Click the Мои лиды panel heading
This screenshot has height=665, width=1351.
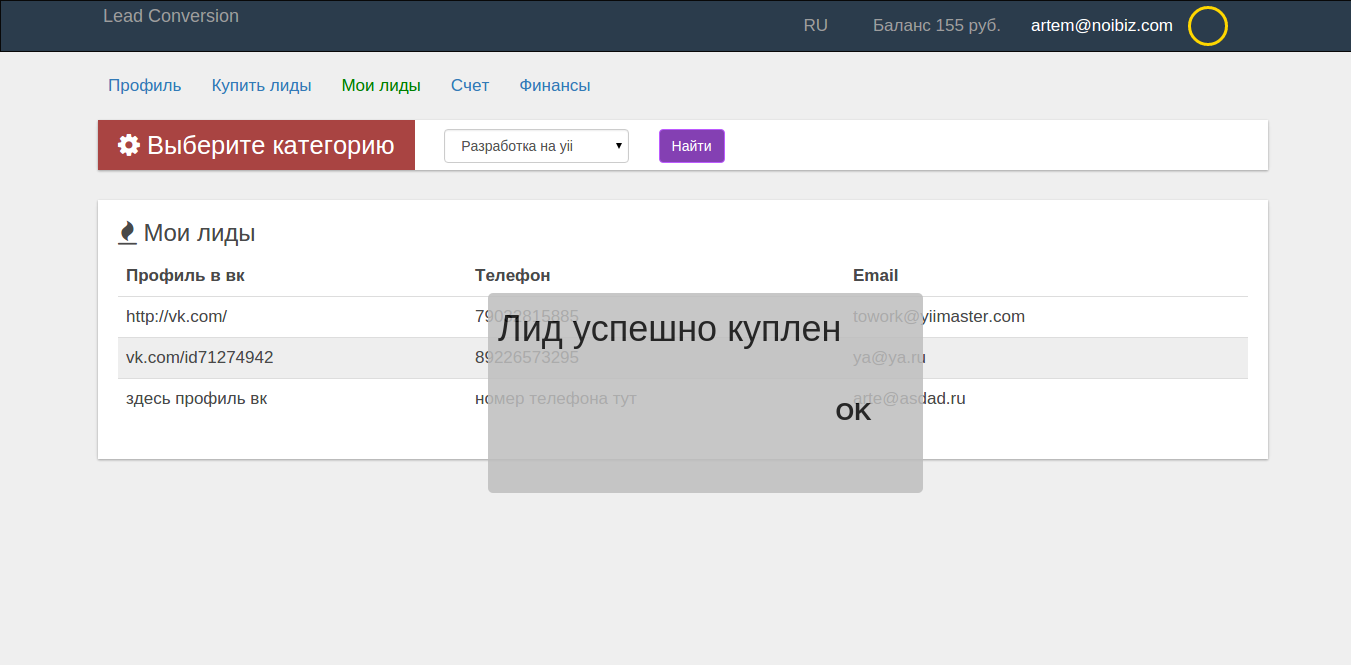(199, 233)
